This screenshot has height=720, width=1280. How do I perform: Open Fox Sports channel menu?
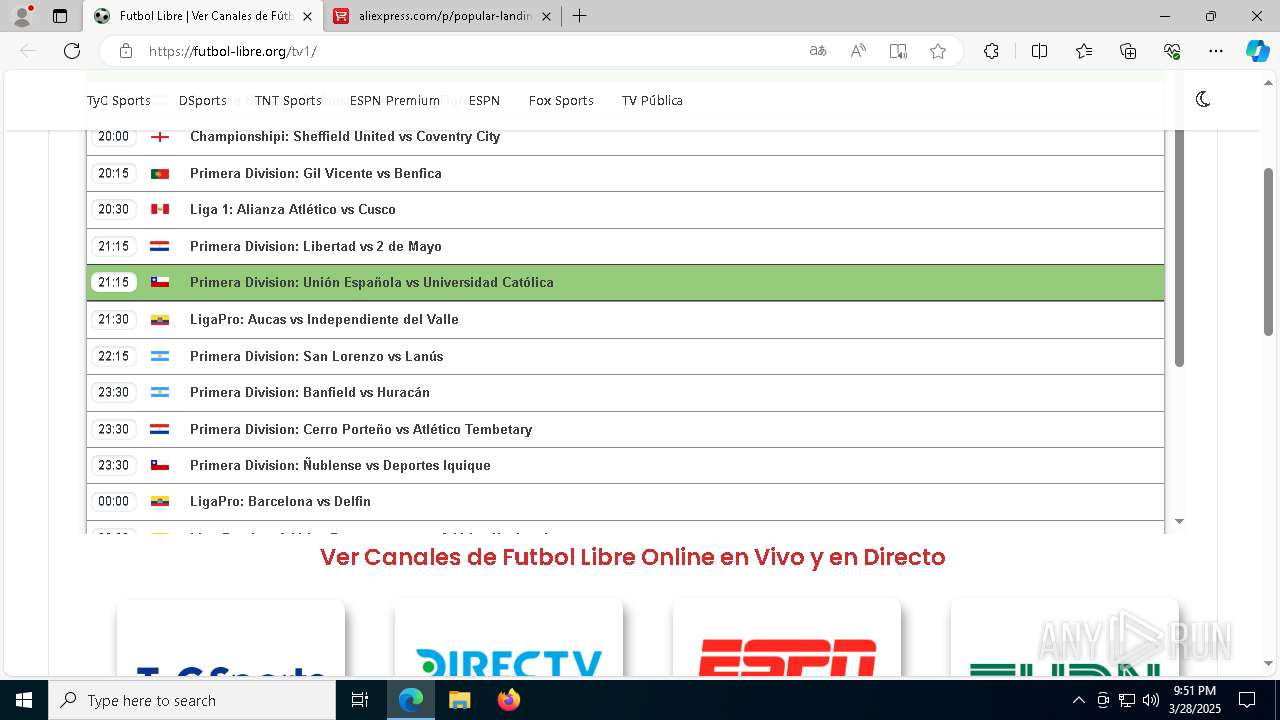click(561, 100)
